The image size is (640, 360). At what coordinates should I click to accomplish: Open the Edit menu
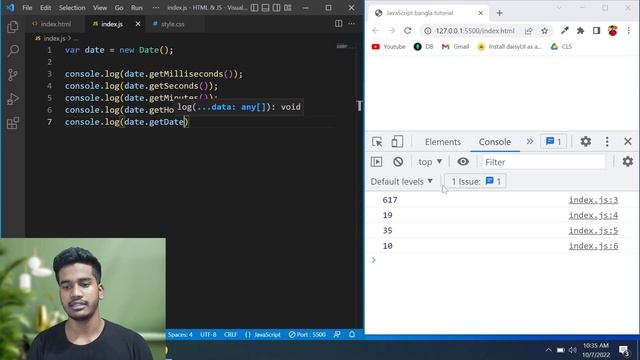(x=46, y=8)
